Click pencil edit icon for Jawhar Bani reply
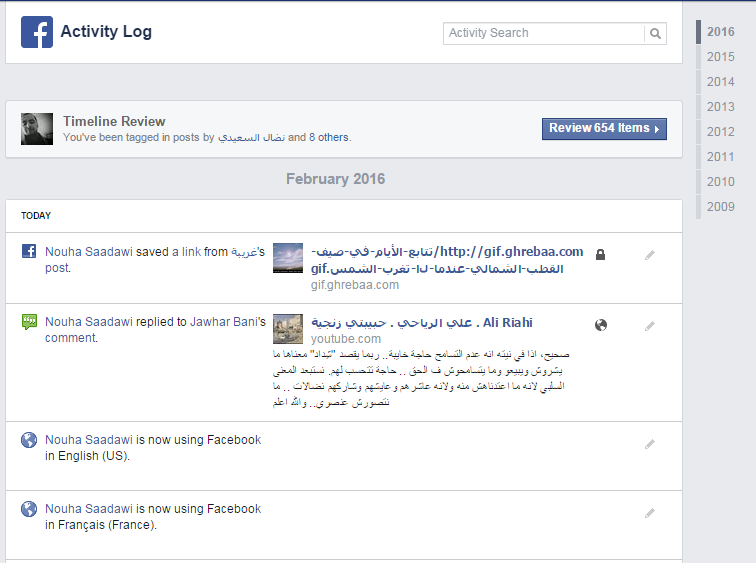 click(650, 326)
